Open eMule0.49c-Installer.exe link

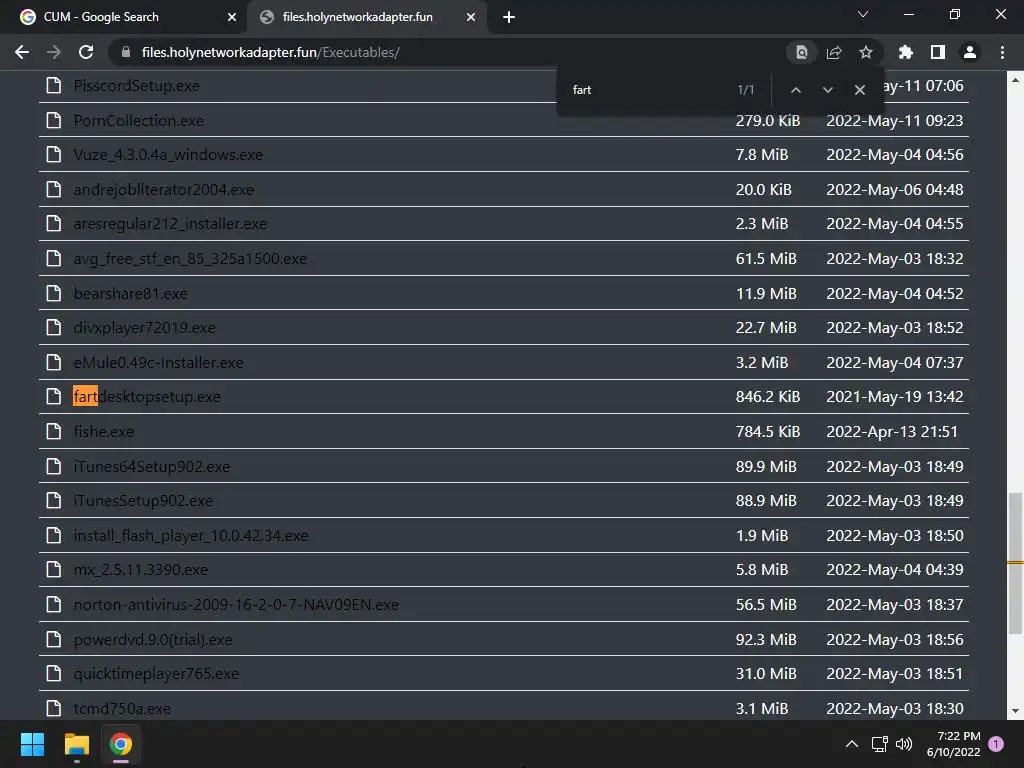coord(158,362)
